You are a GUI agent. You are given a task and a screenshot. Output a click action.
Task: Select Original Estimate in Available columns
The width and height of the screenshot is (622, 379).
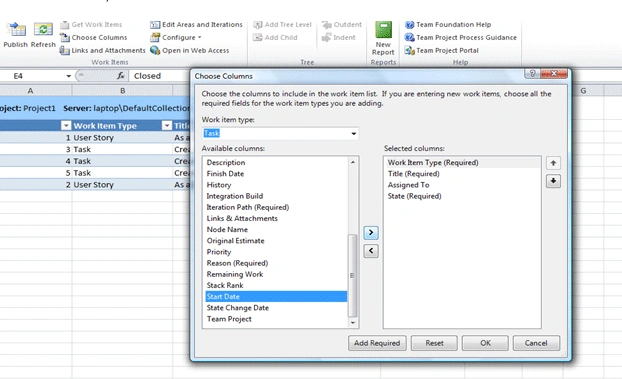pos(276,241)
